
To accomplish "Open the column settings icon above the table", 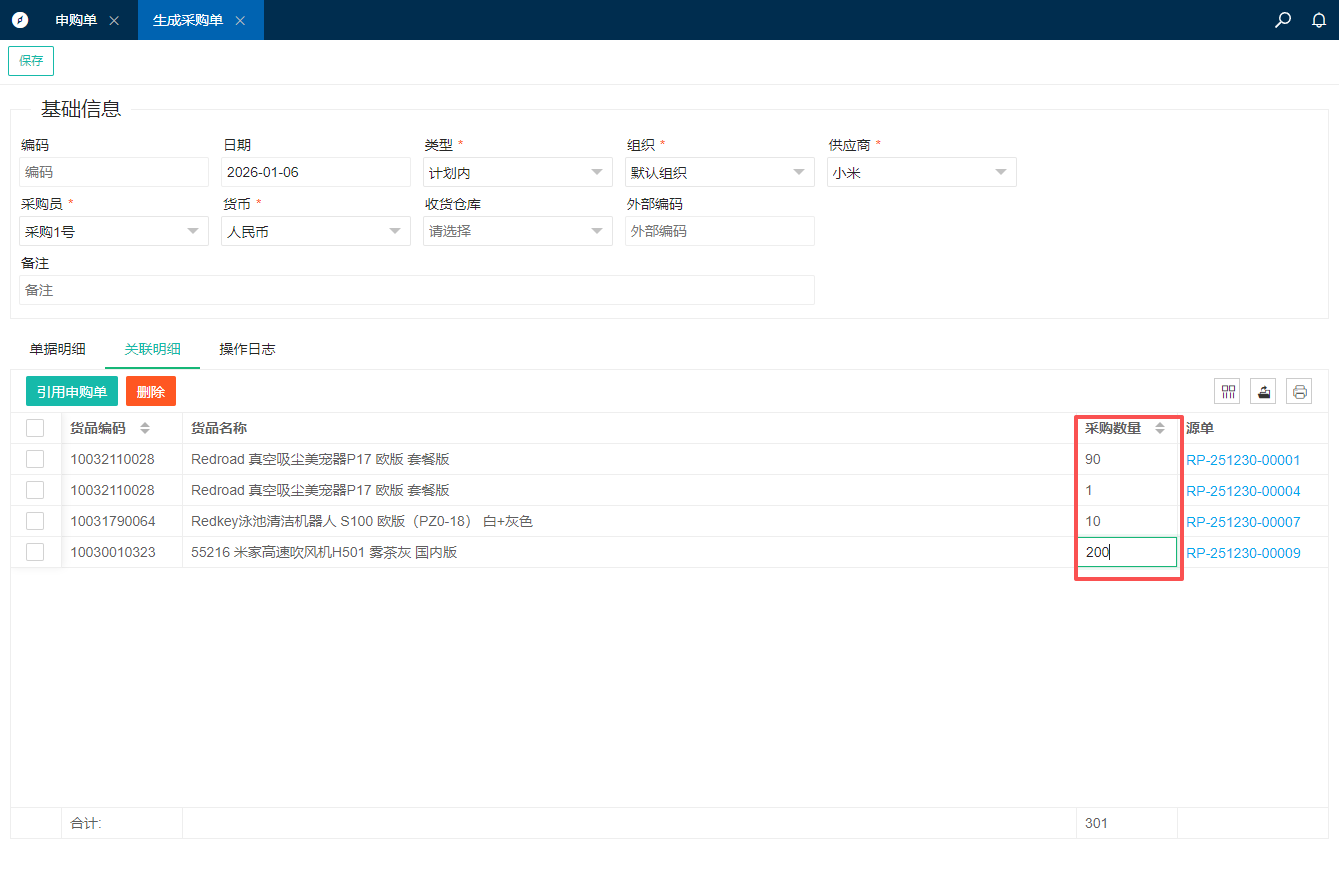I will point(1227,392).
